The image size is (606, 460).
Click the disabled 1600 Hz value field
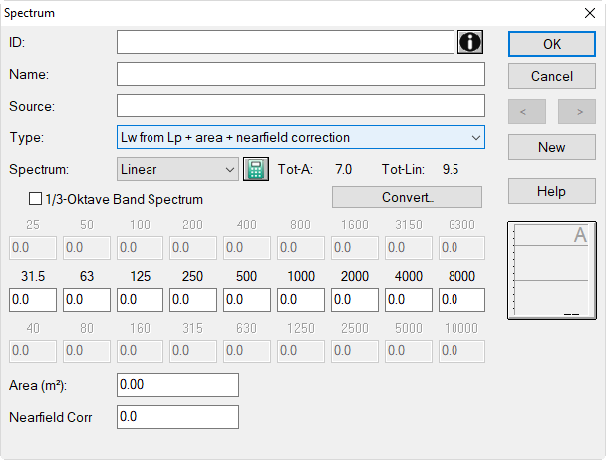click(355, 248)
